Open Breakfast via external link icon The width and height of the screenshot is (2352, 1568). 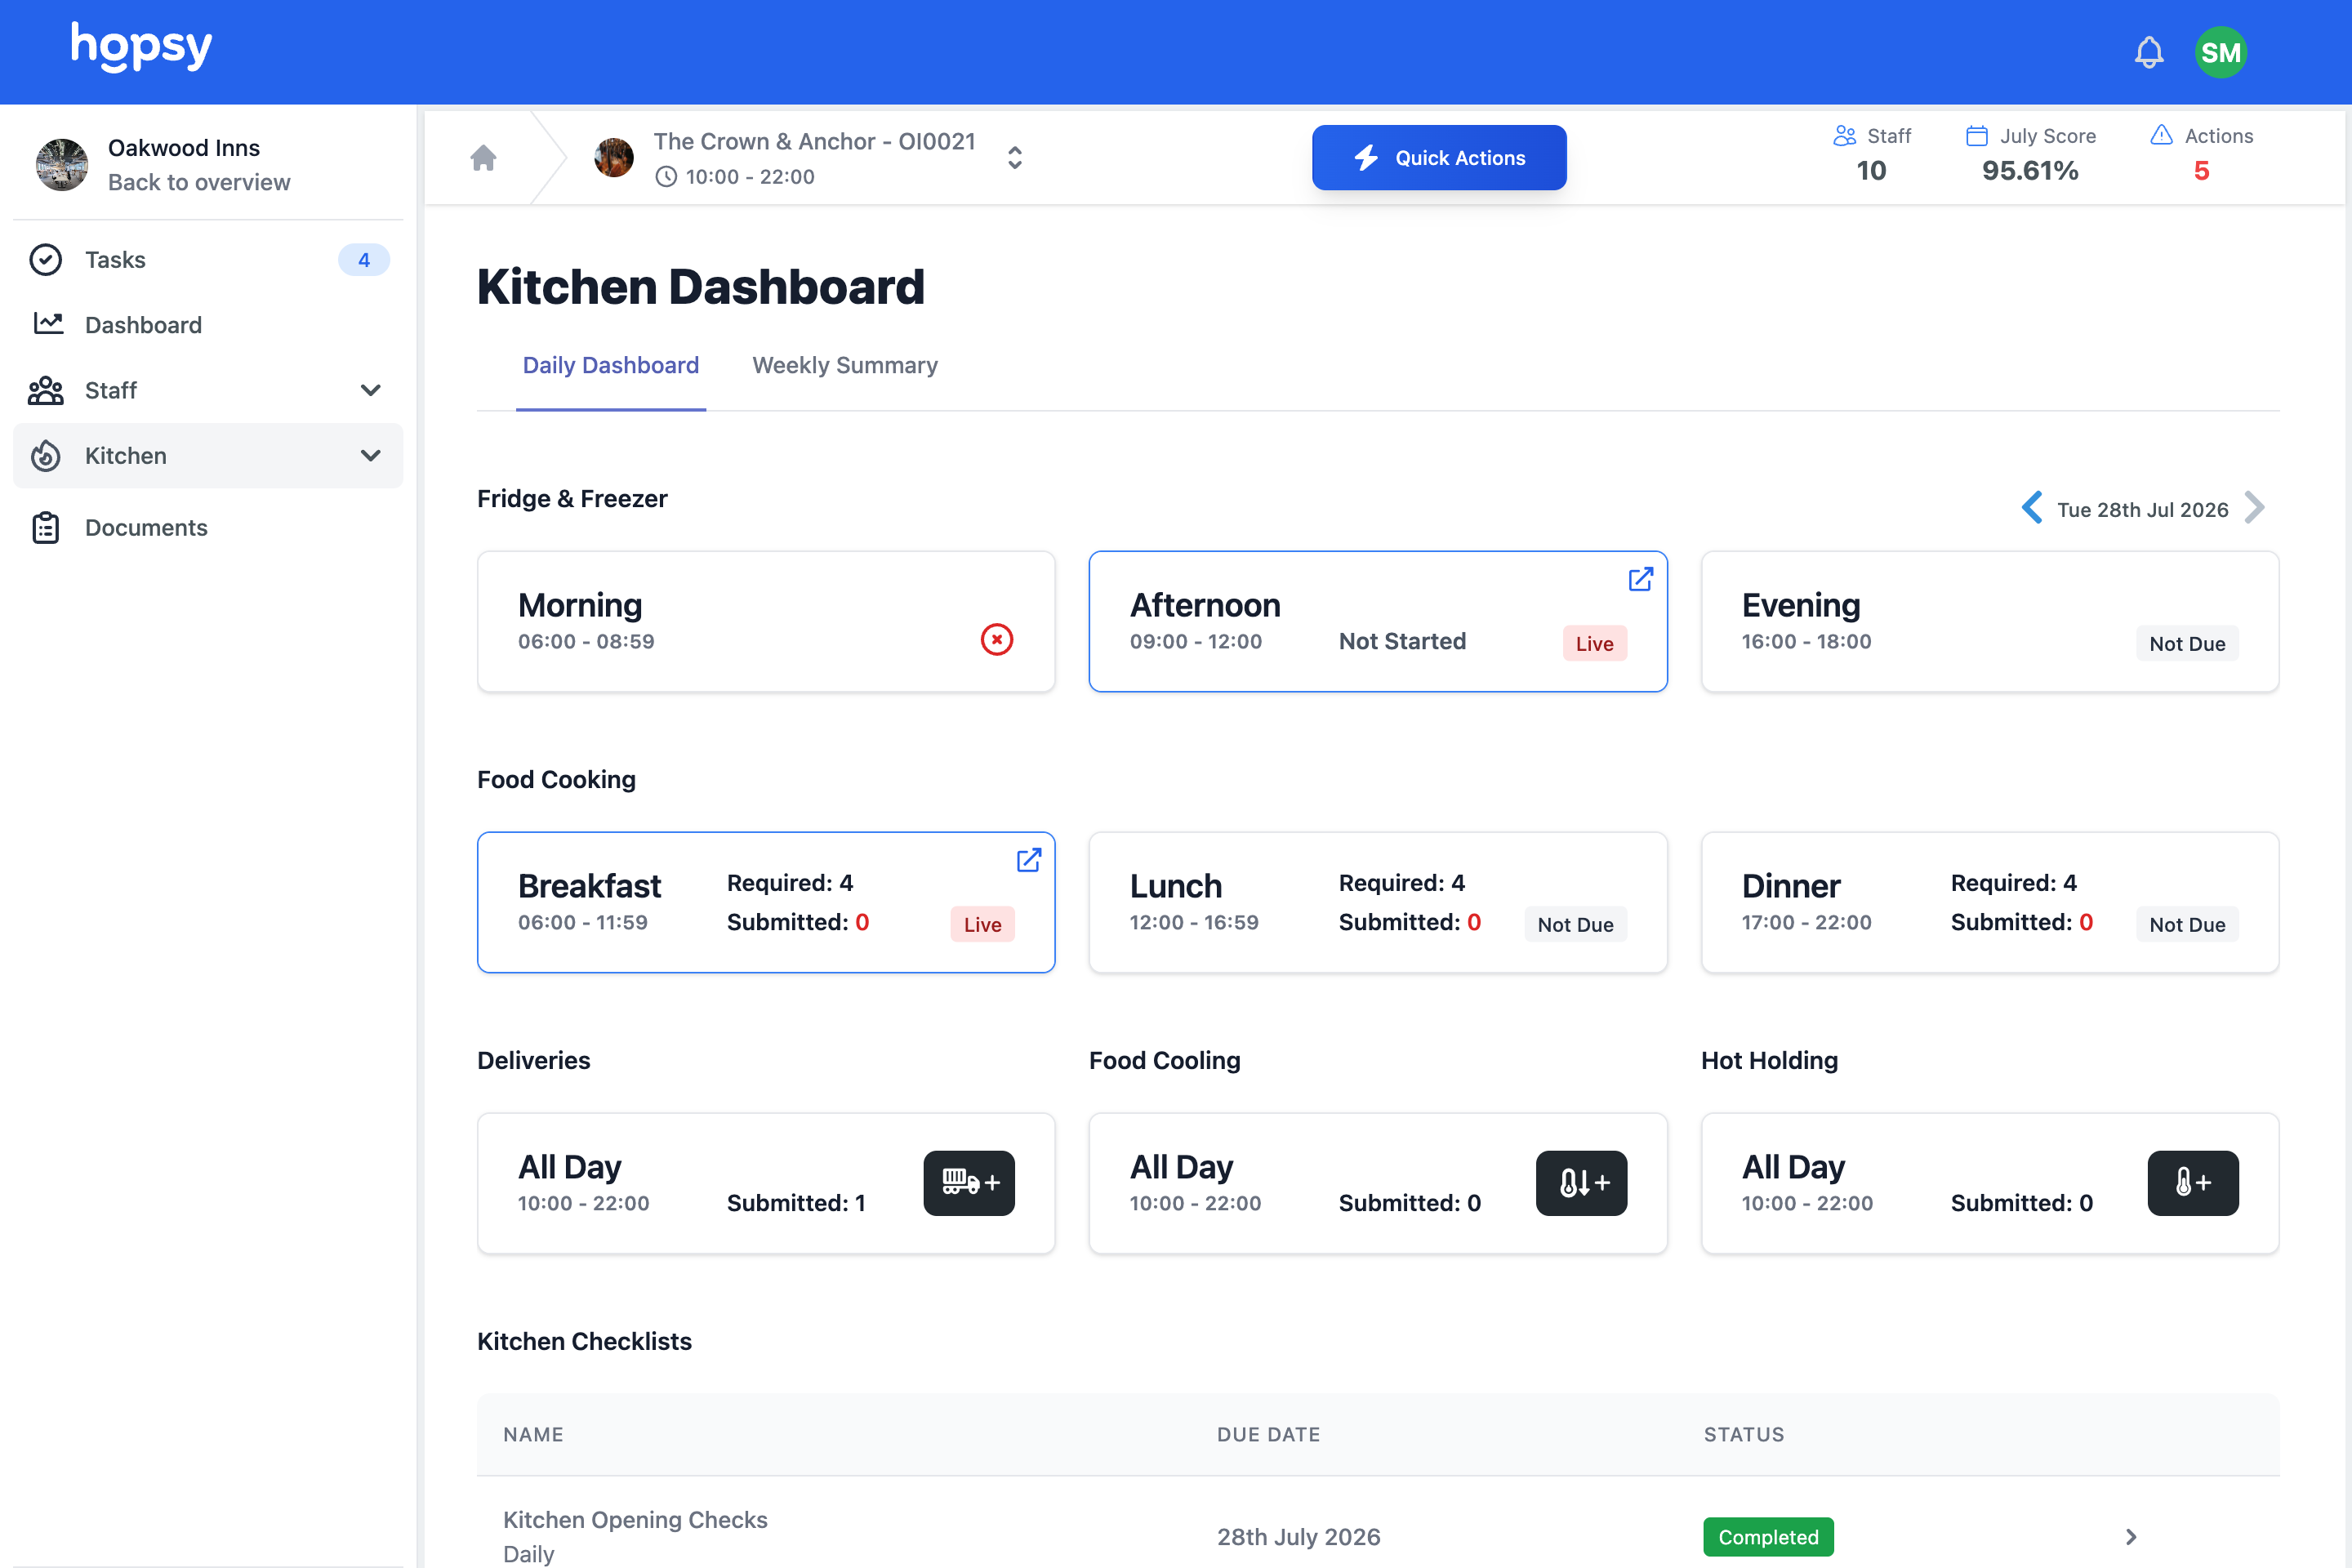coord(1029,860)
